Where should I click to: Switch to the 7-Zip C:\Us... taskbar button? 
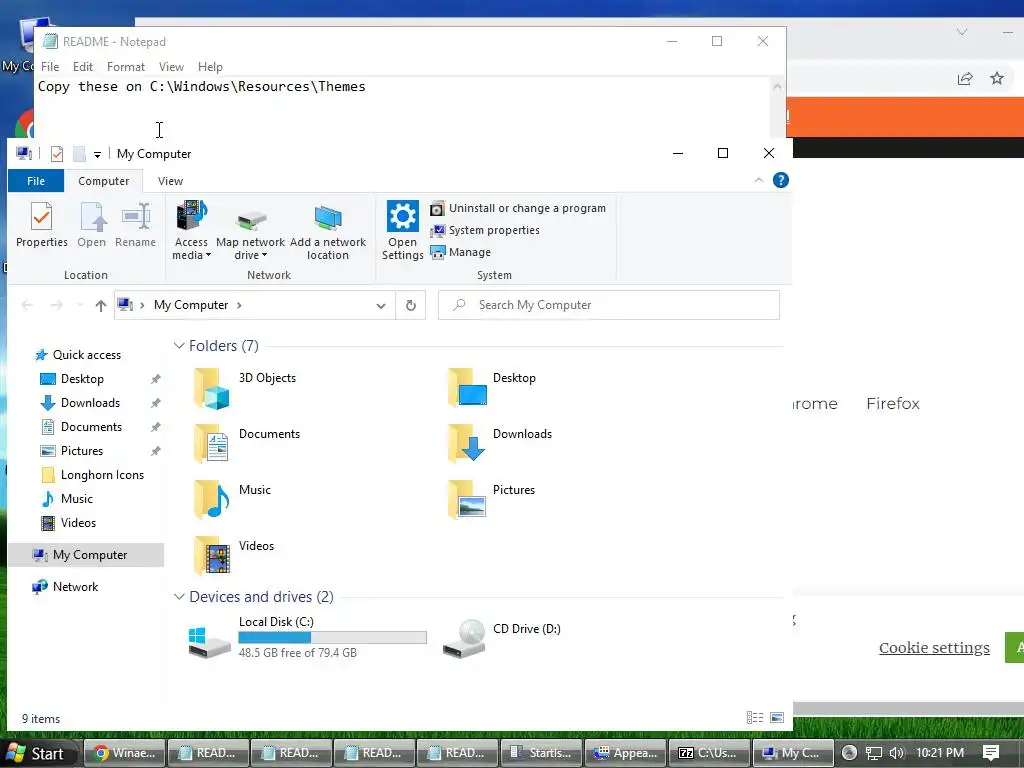[708, 753]
